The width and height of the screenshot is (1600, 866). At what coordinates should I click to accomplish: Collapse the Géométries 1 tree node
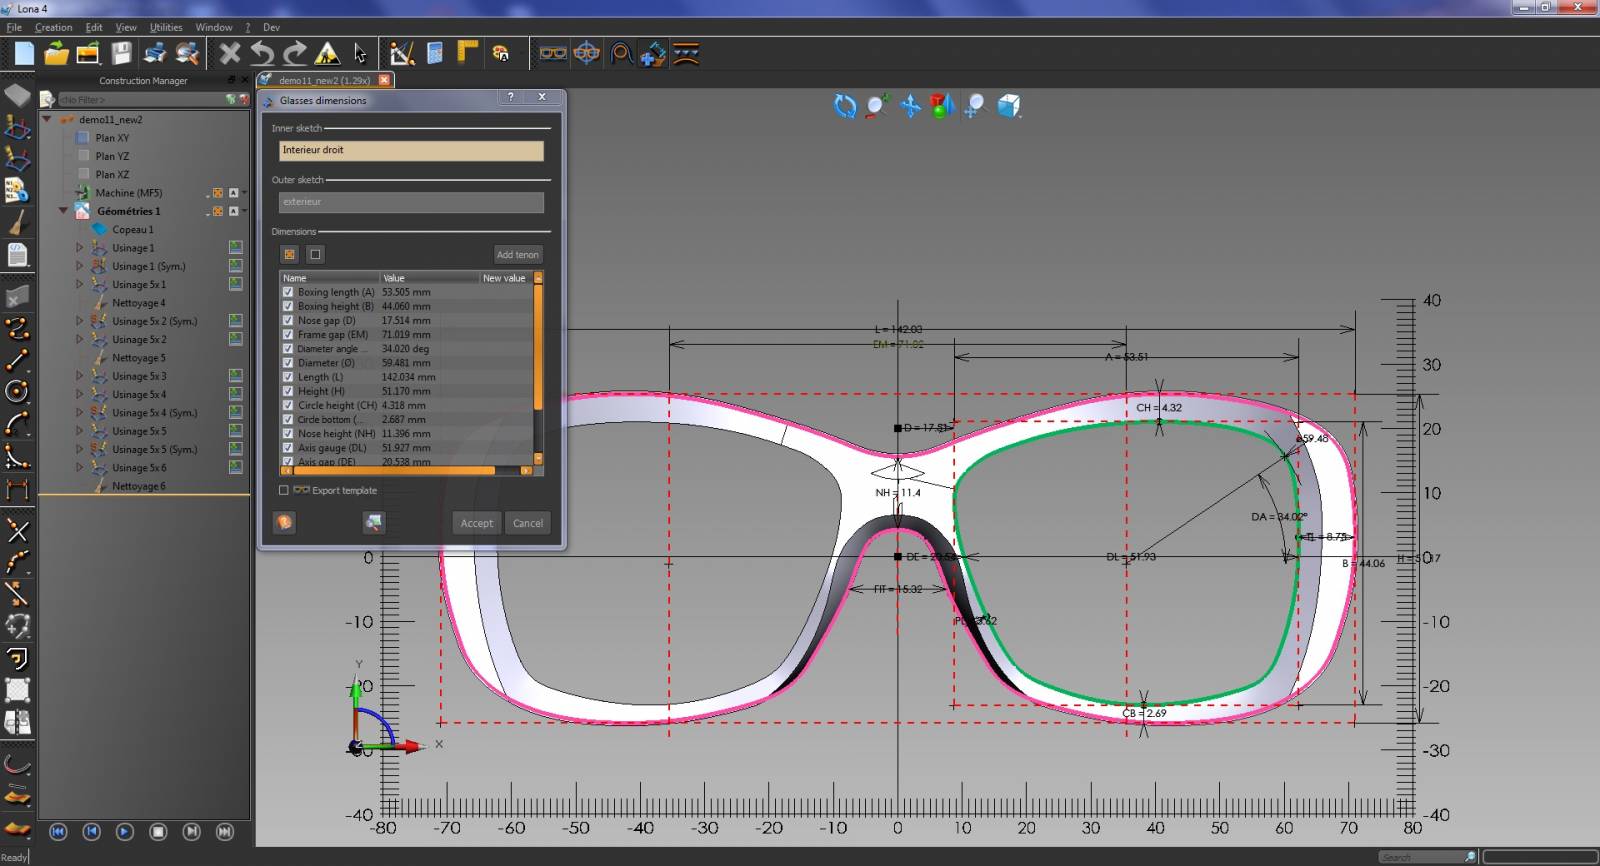point(63,211)
